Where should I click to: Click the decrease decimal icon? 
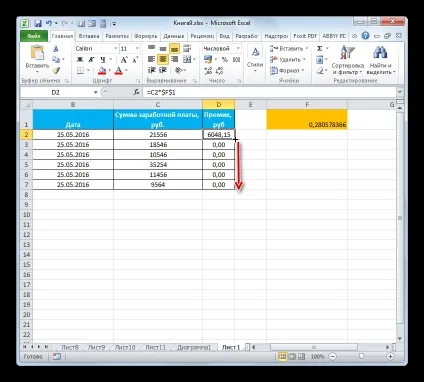tap(220, 71)
